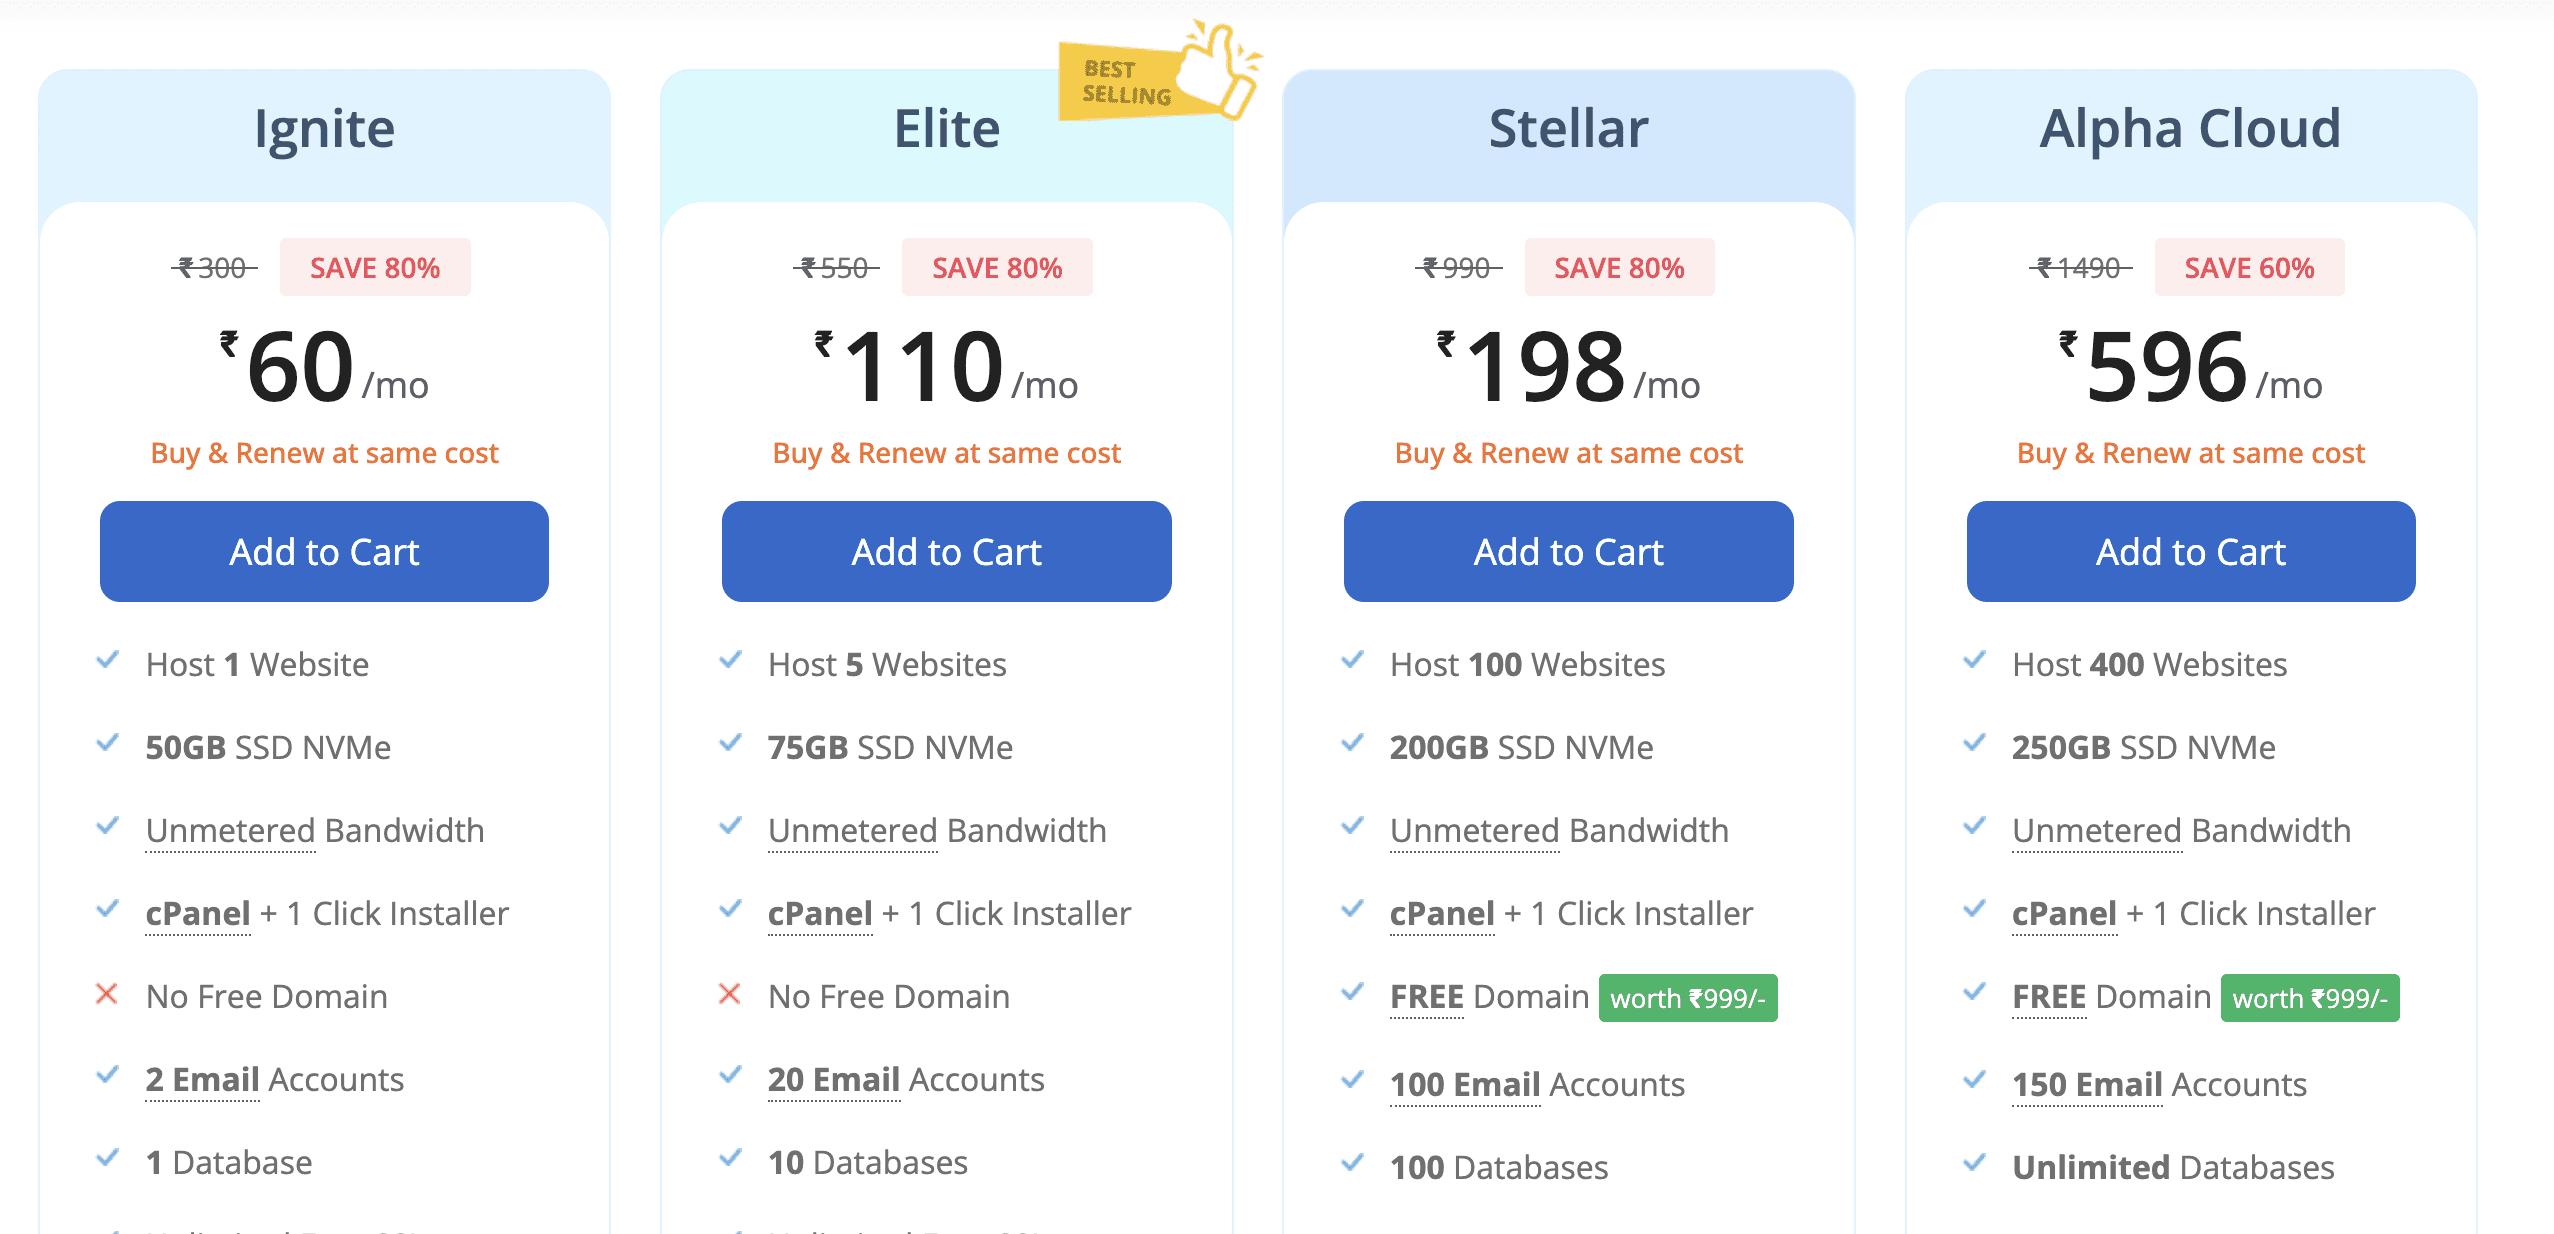
Task: Click the checkmark beside Unlimited Databases
Action: point(1974,1163)
